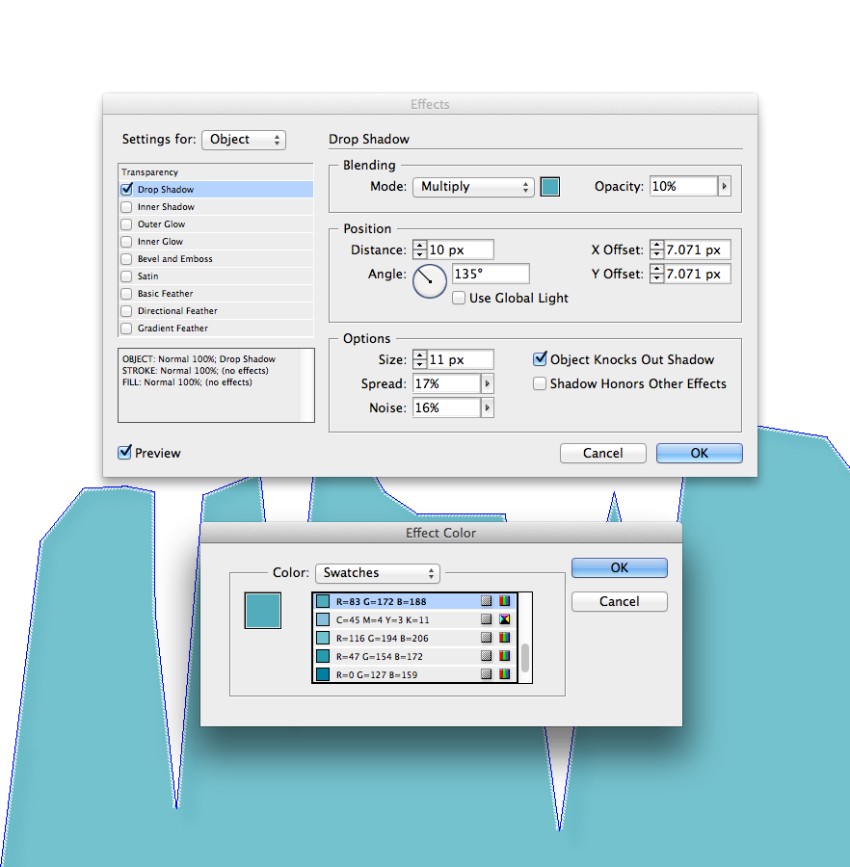Enable the Gradient Feather checkbox
Image resolution: width=850 pixels, height=867 pixels.
click(127, 328)
